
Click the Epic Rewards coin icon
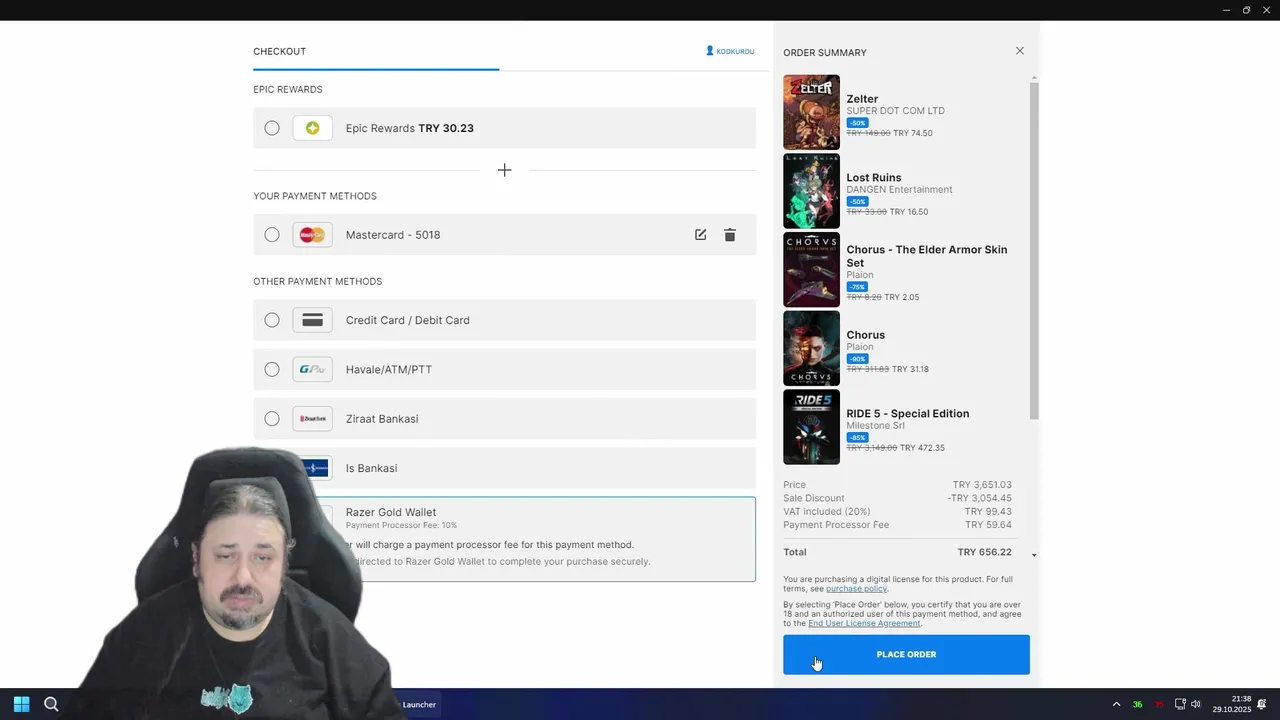tap(312, 128)
